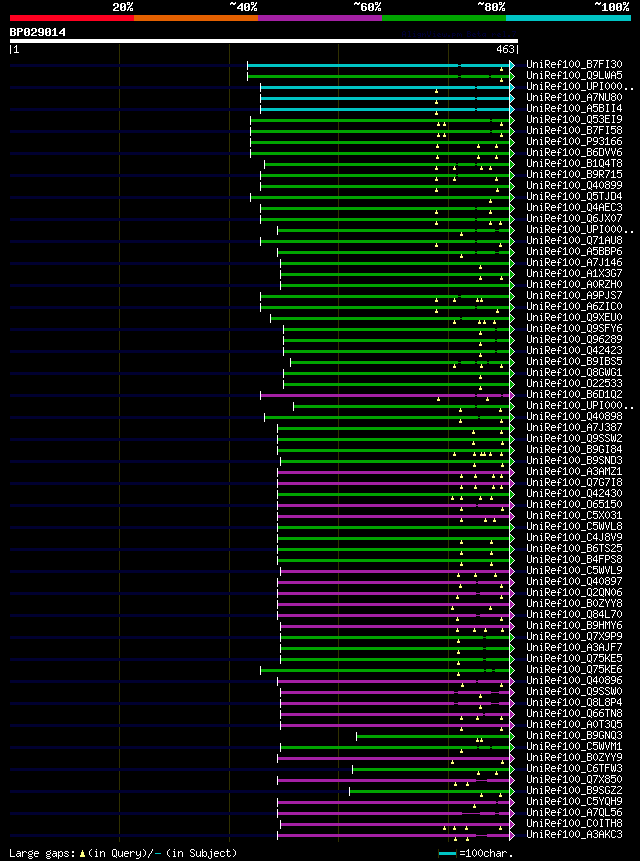This screenshot has height=861, width=640.
Task: Select the UniRef100_A9PJS7 label
Action: point(575,295)
